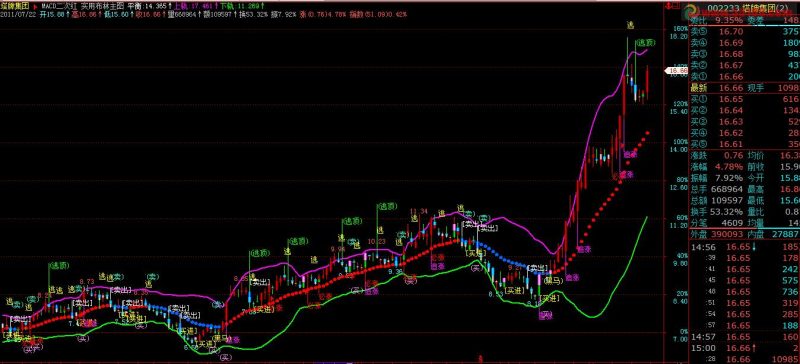
Task: Select the 14:56 tick row
Action: (x=745, y=247)
